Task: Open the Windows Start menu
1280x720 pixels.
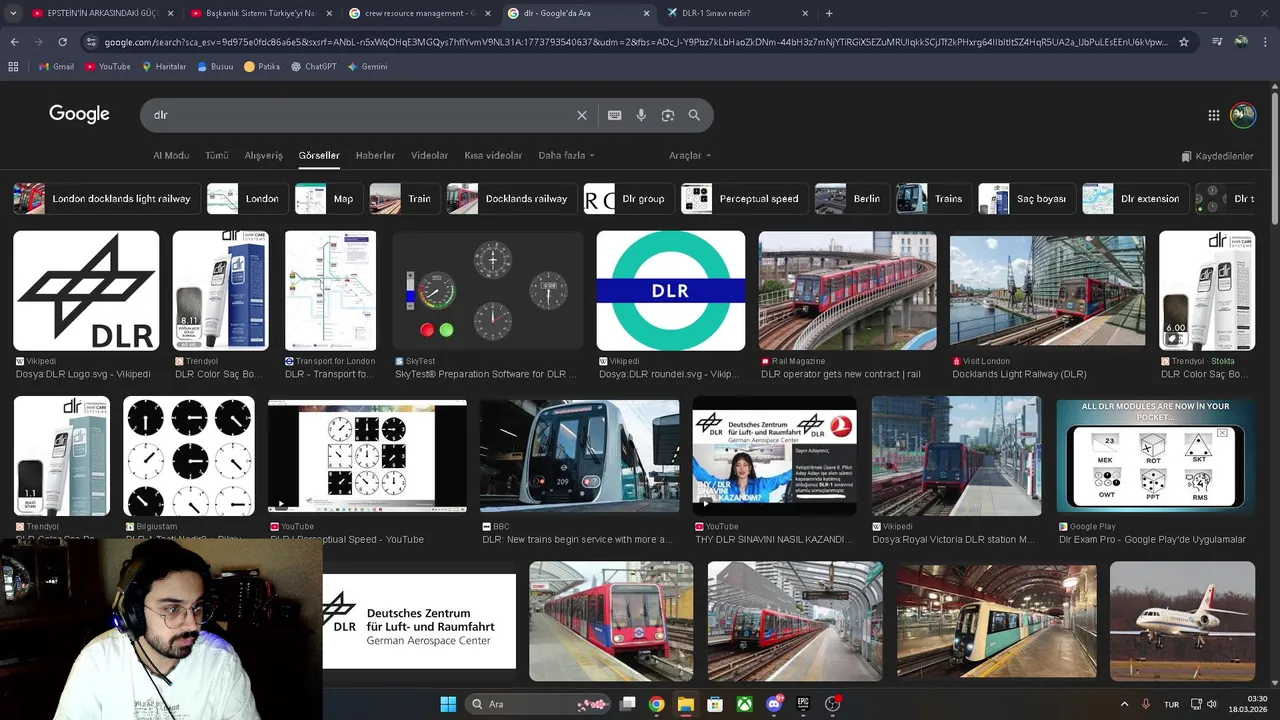Action: click(448, 704)
